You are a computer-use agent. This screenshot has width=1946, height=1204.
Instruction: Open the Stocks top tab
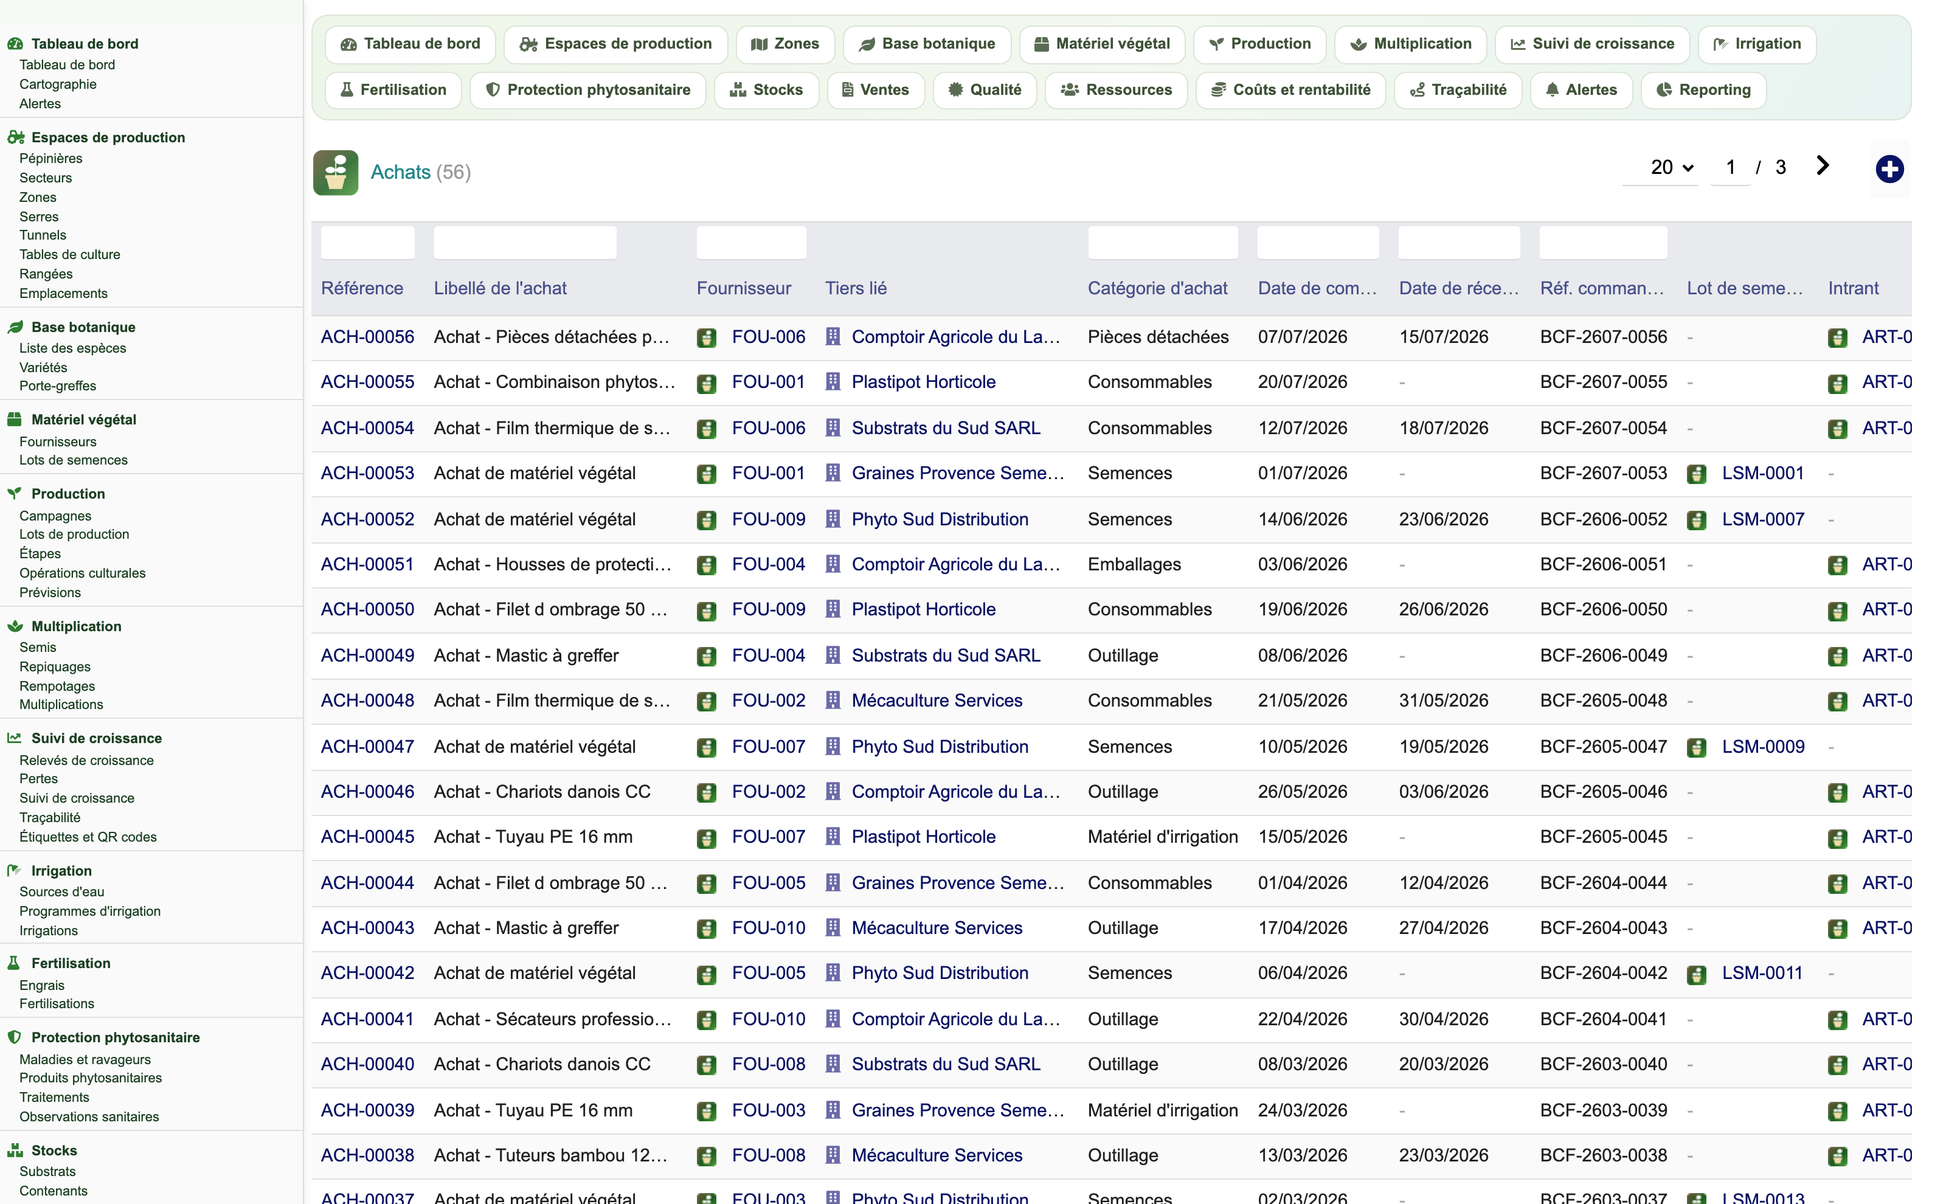tap(767, 90)
